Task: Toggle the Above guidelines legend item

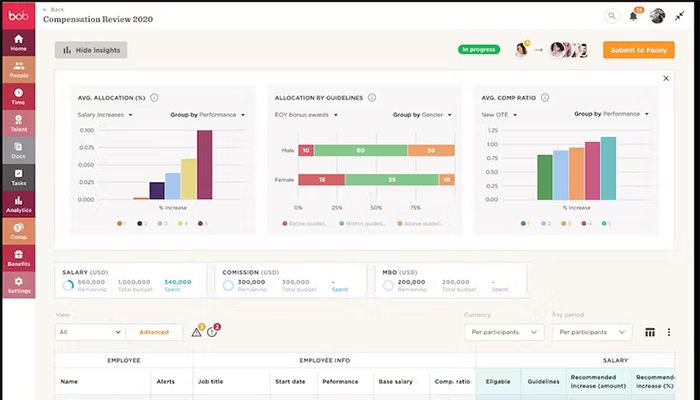Action: 420,223
